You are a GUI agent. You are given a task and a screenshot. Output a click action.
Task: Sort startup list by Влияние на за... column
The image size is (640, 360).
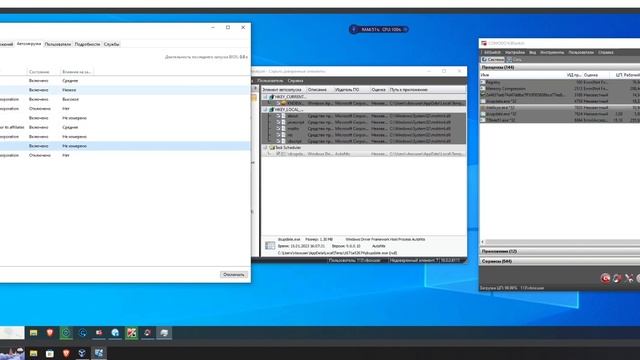coord(76,72)
